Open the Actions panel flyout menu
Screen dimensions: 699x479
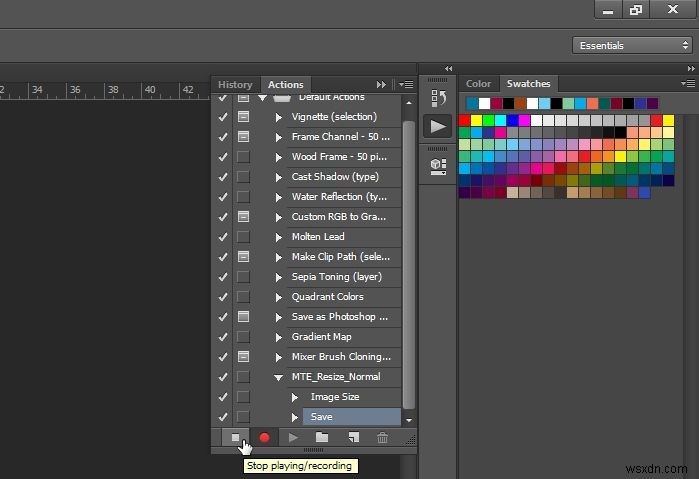[x=406, y=84]
